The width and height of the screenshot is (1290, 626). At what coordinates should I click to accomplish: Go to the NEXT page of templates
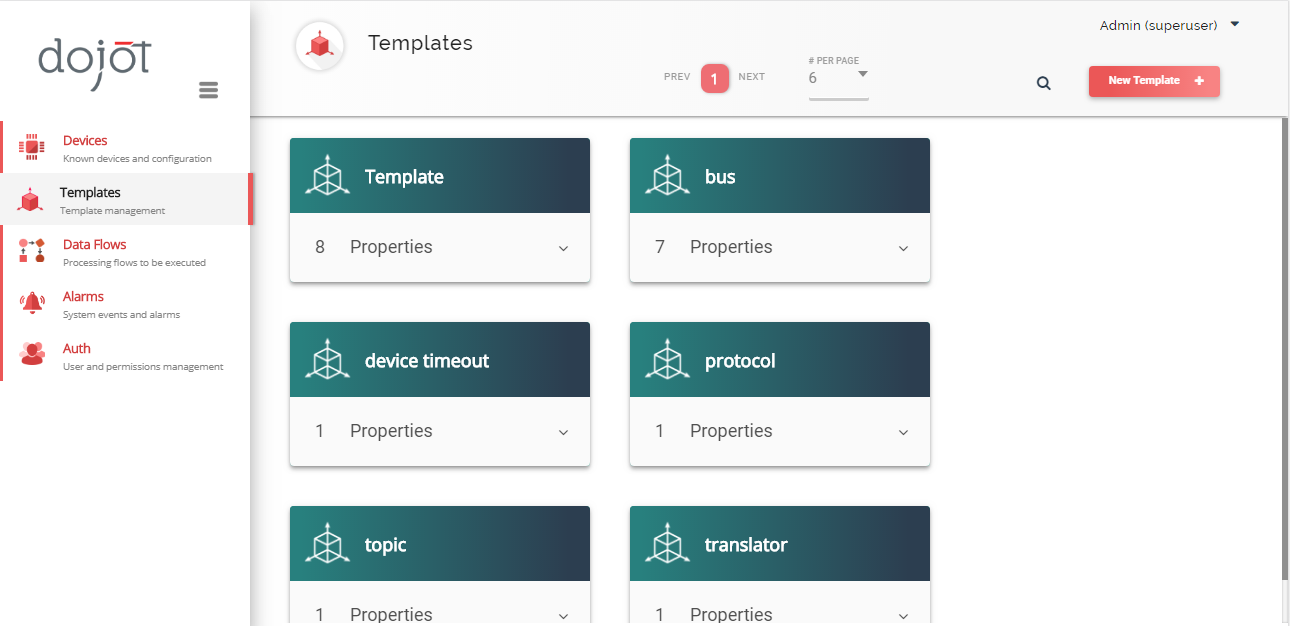coord(751,76)
